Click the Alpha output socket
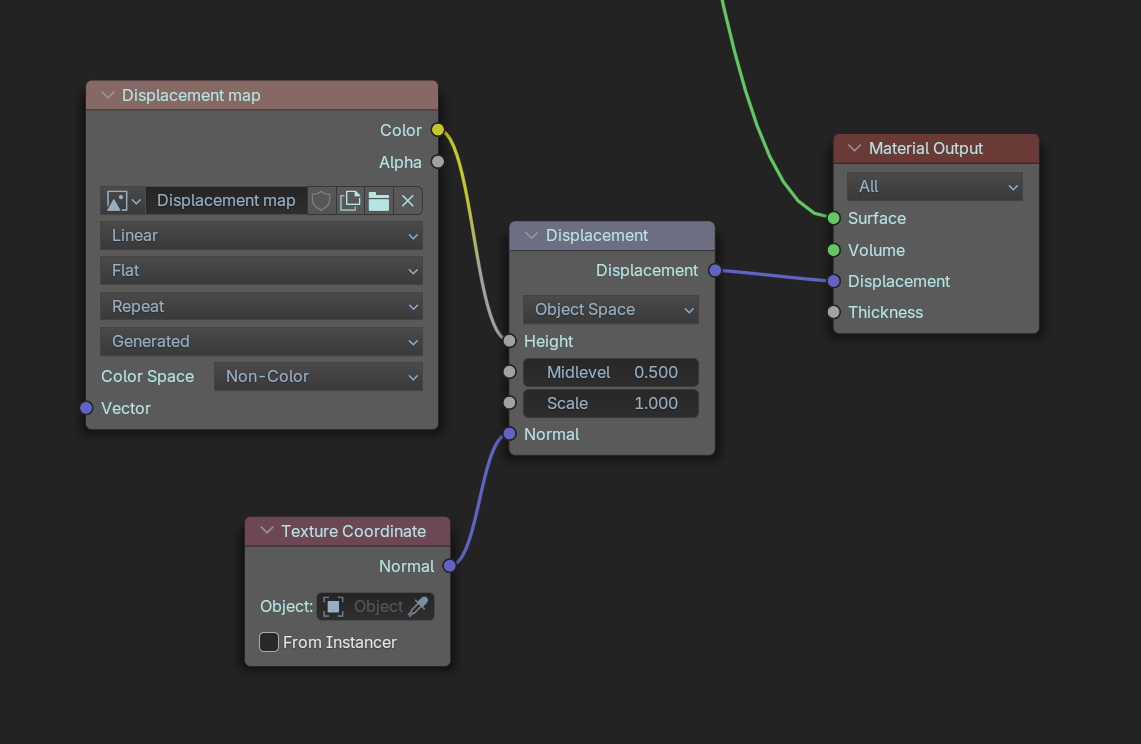Viewport: 1141px width, 744px height. tap(437, 162)
